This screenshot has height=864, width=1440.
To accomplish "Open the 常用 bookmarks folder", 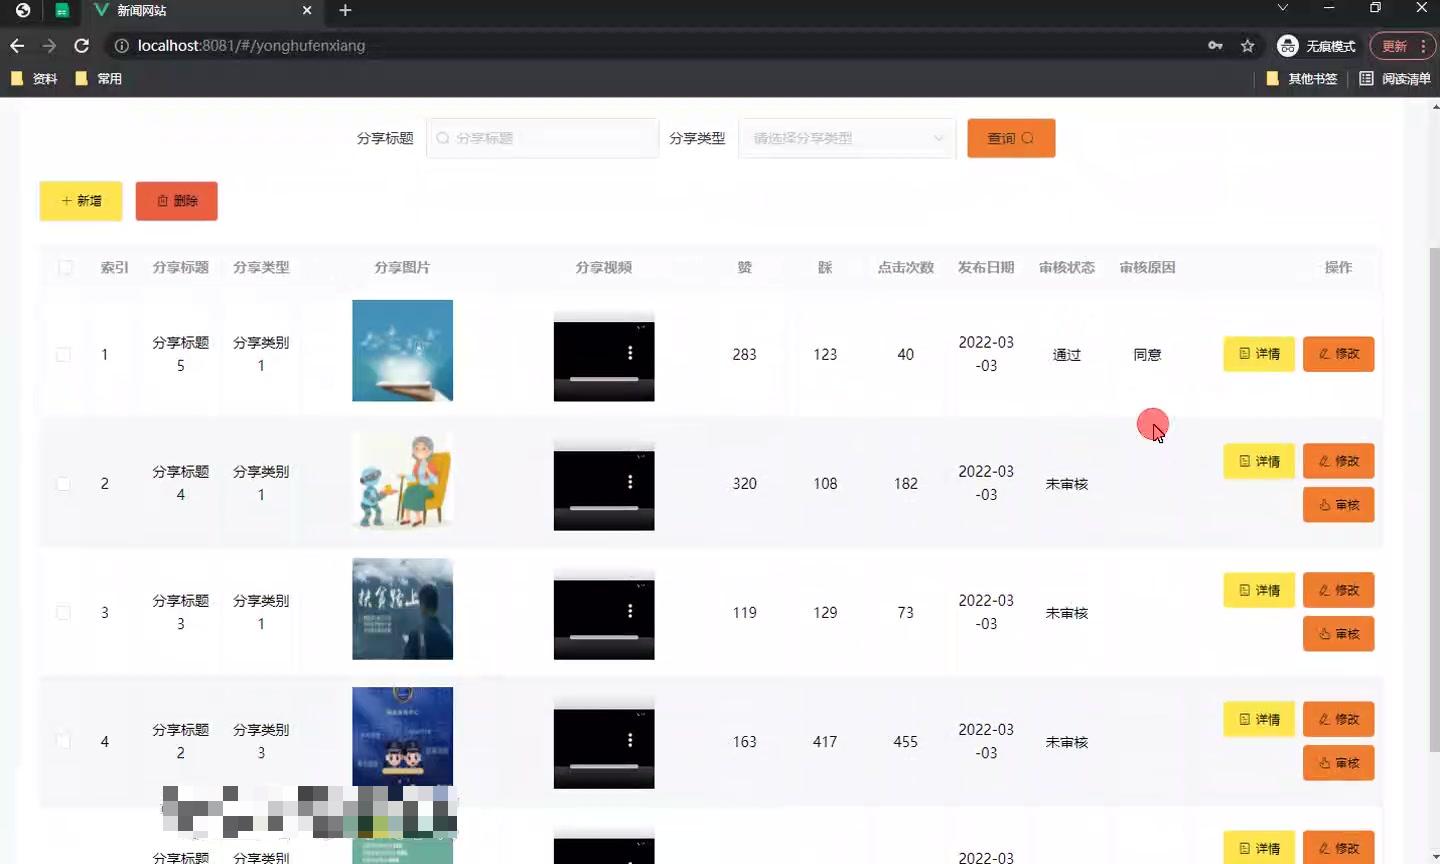I will click(98, 78).
